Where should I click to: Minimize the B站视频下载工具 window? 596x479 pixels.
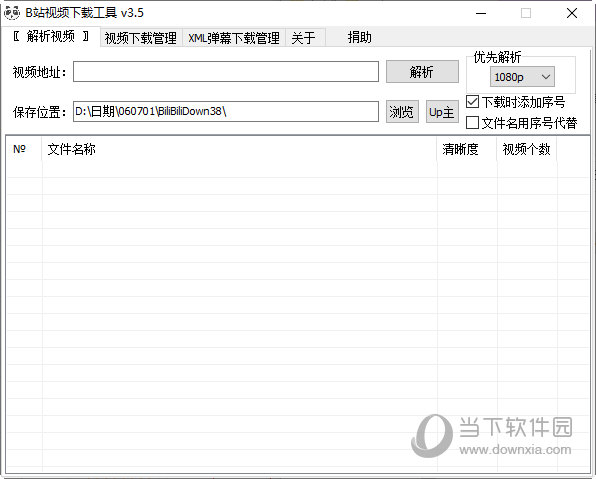click(481, 13)
